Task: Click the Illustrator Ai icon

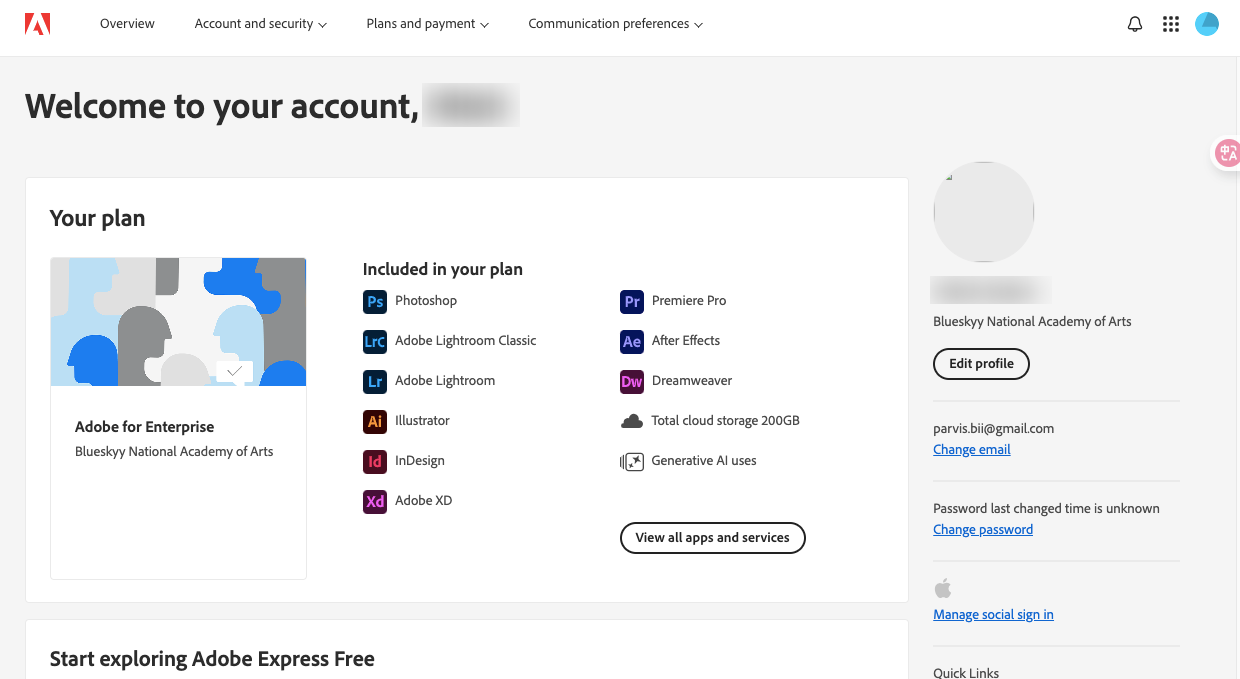Action: click(x=375, y=421)
